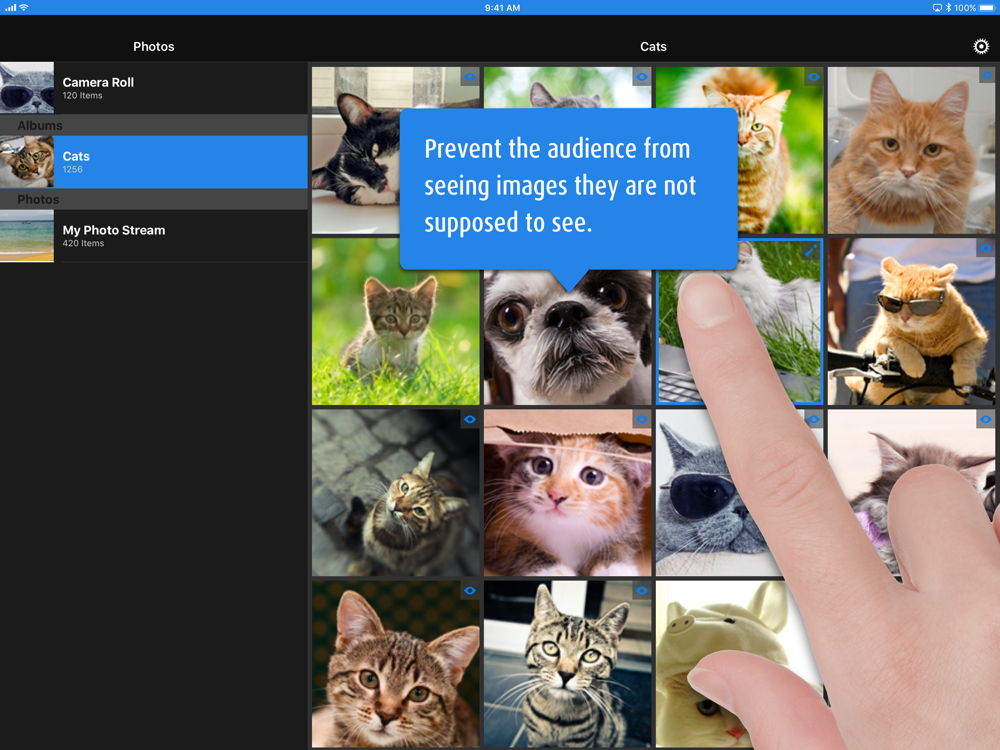This screenshot has width=1000, height=750.
Task: Toggle visibility eye on black-and-white cat photo
Action: pyautogui.click(x=470, y=77)
